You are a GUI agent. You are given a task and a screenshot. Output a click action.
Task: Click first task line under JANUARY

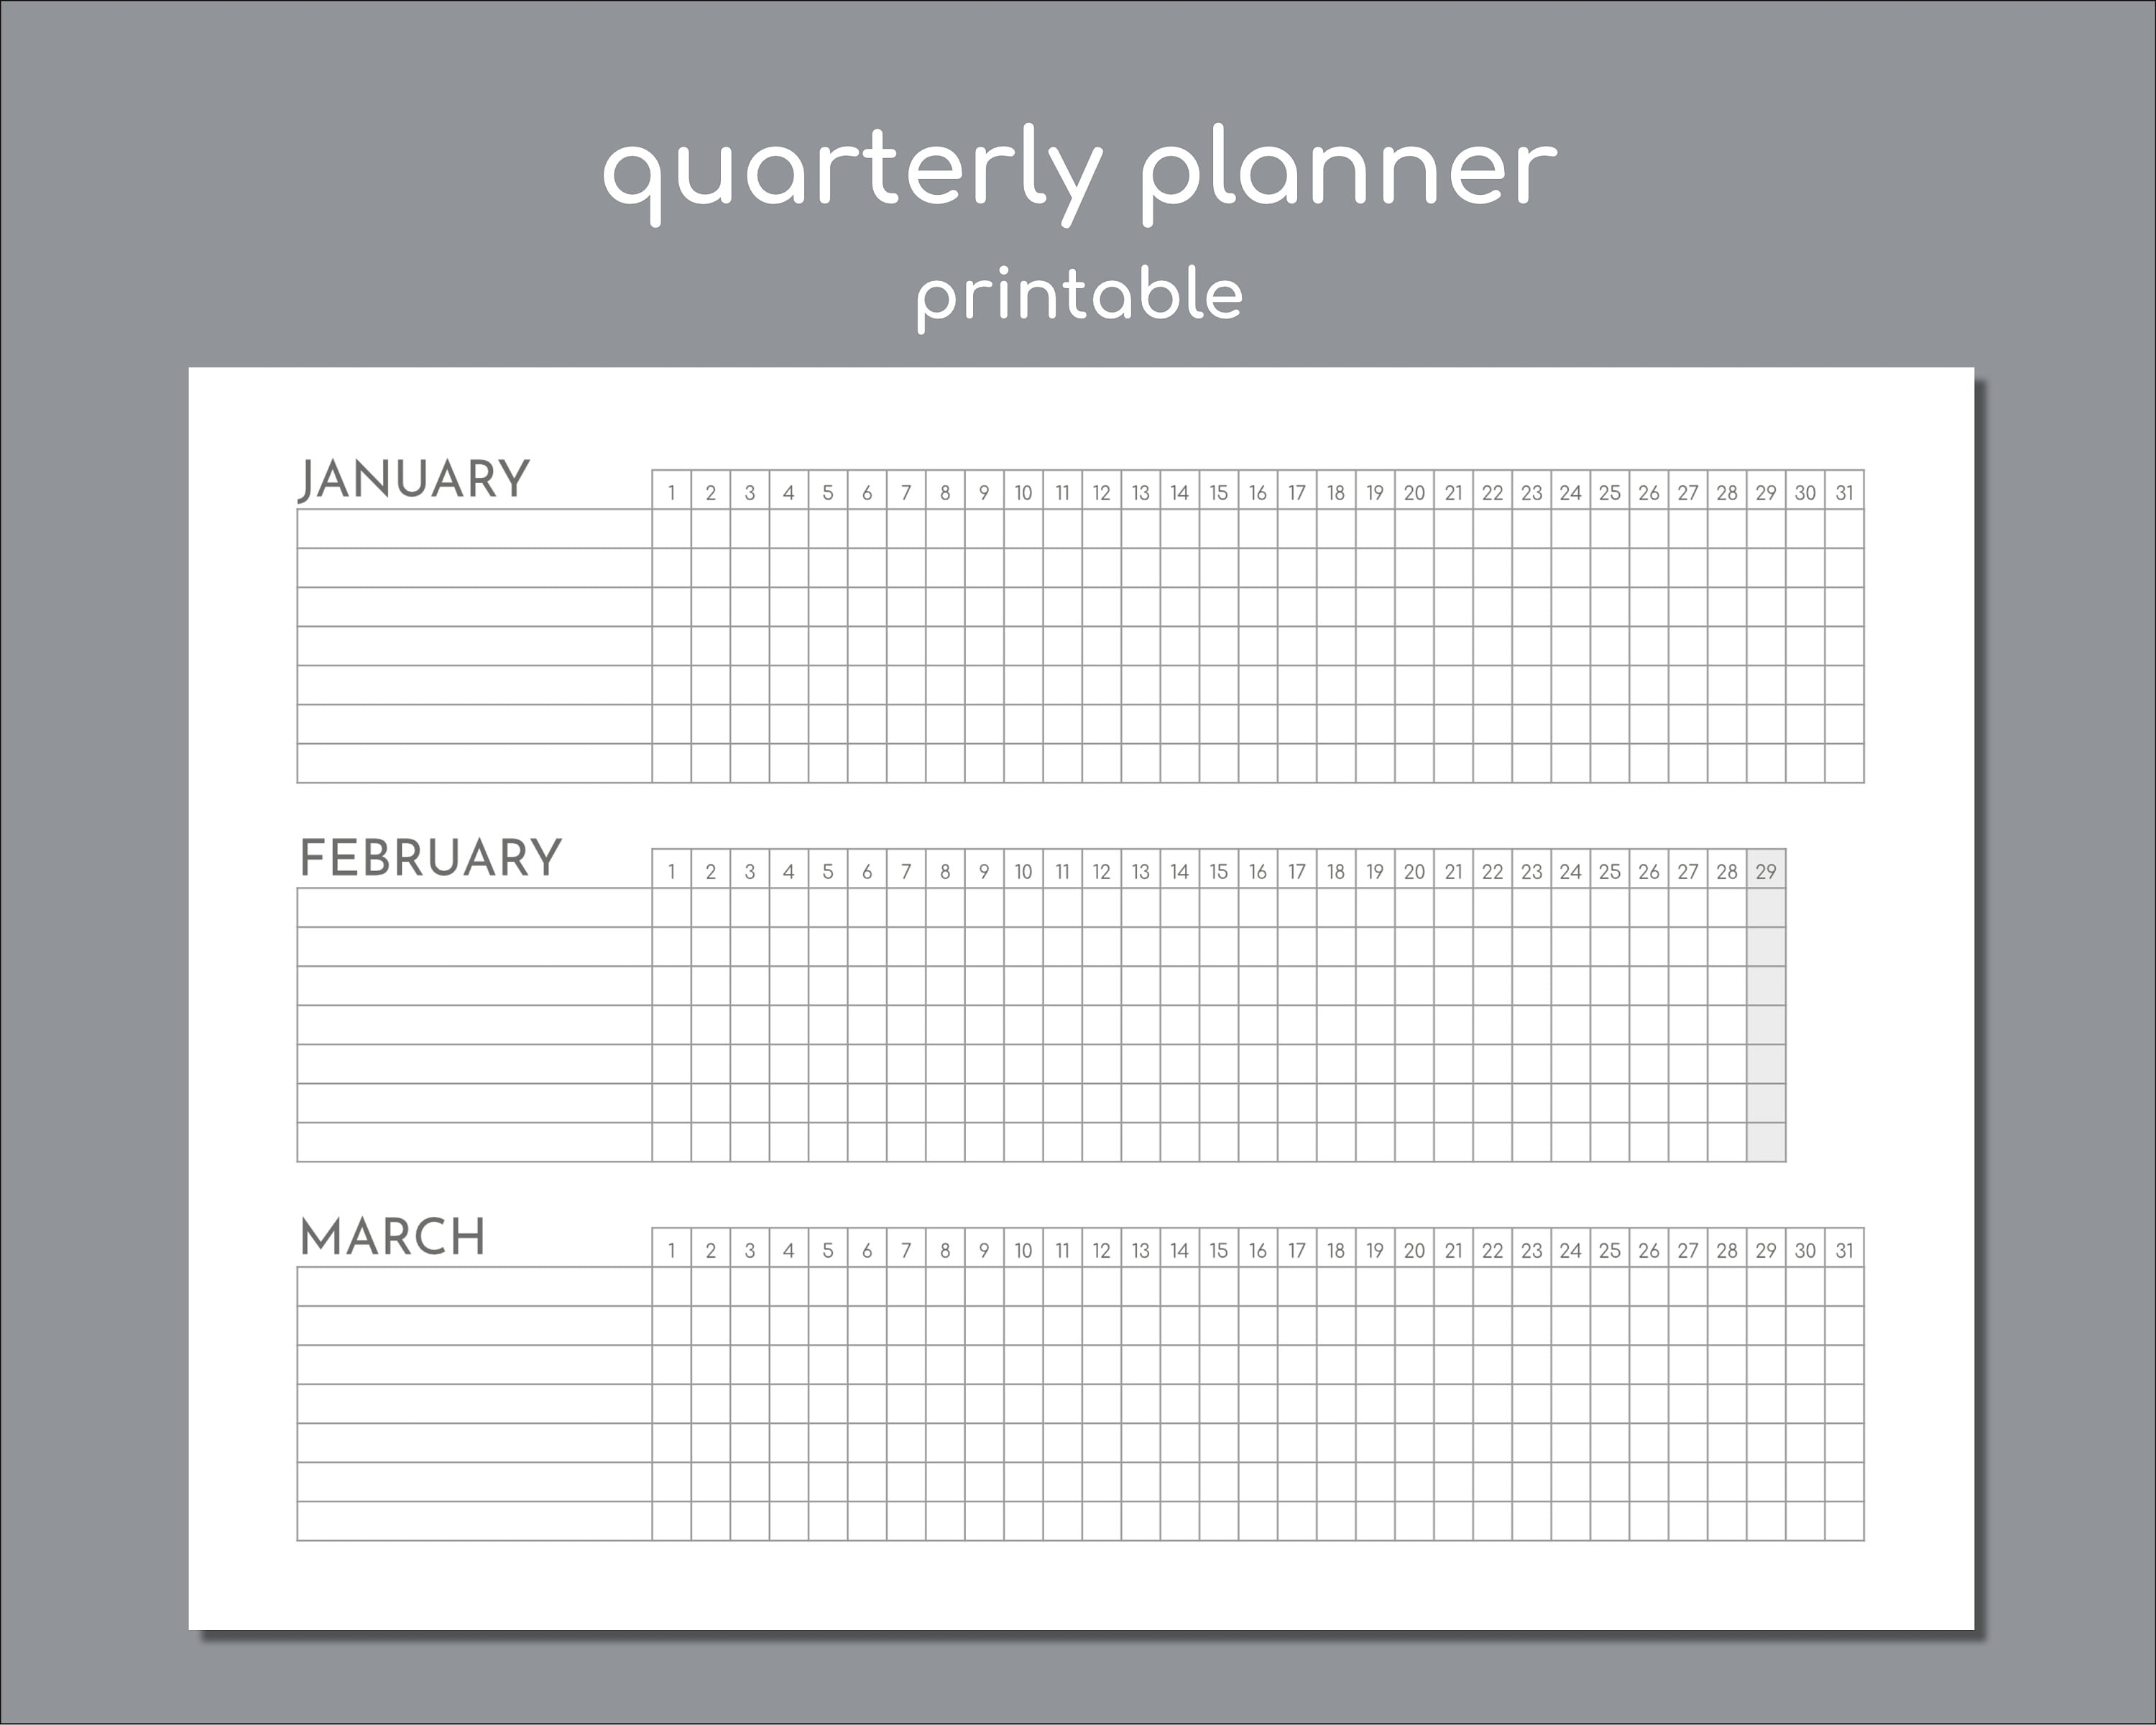[x=475, y=529]
